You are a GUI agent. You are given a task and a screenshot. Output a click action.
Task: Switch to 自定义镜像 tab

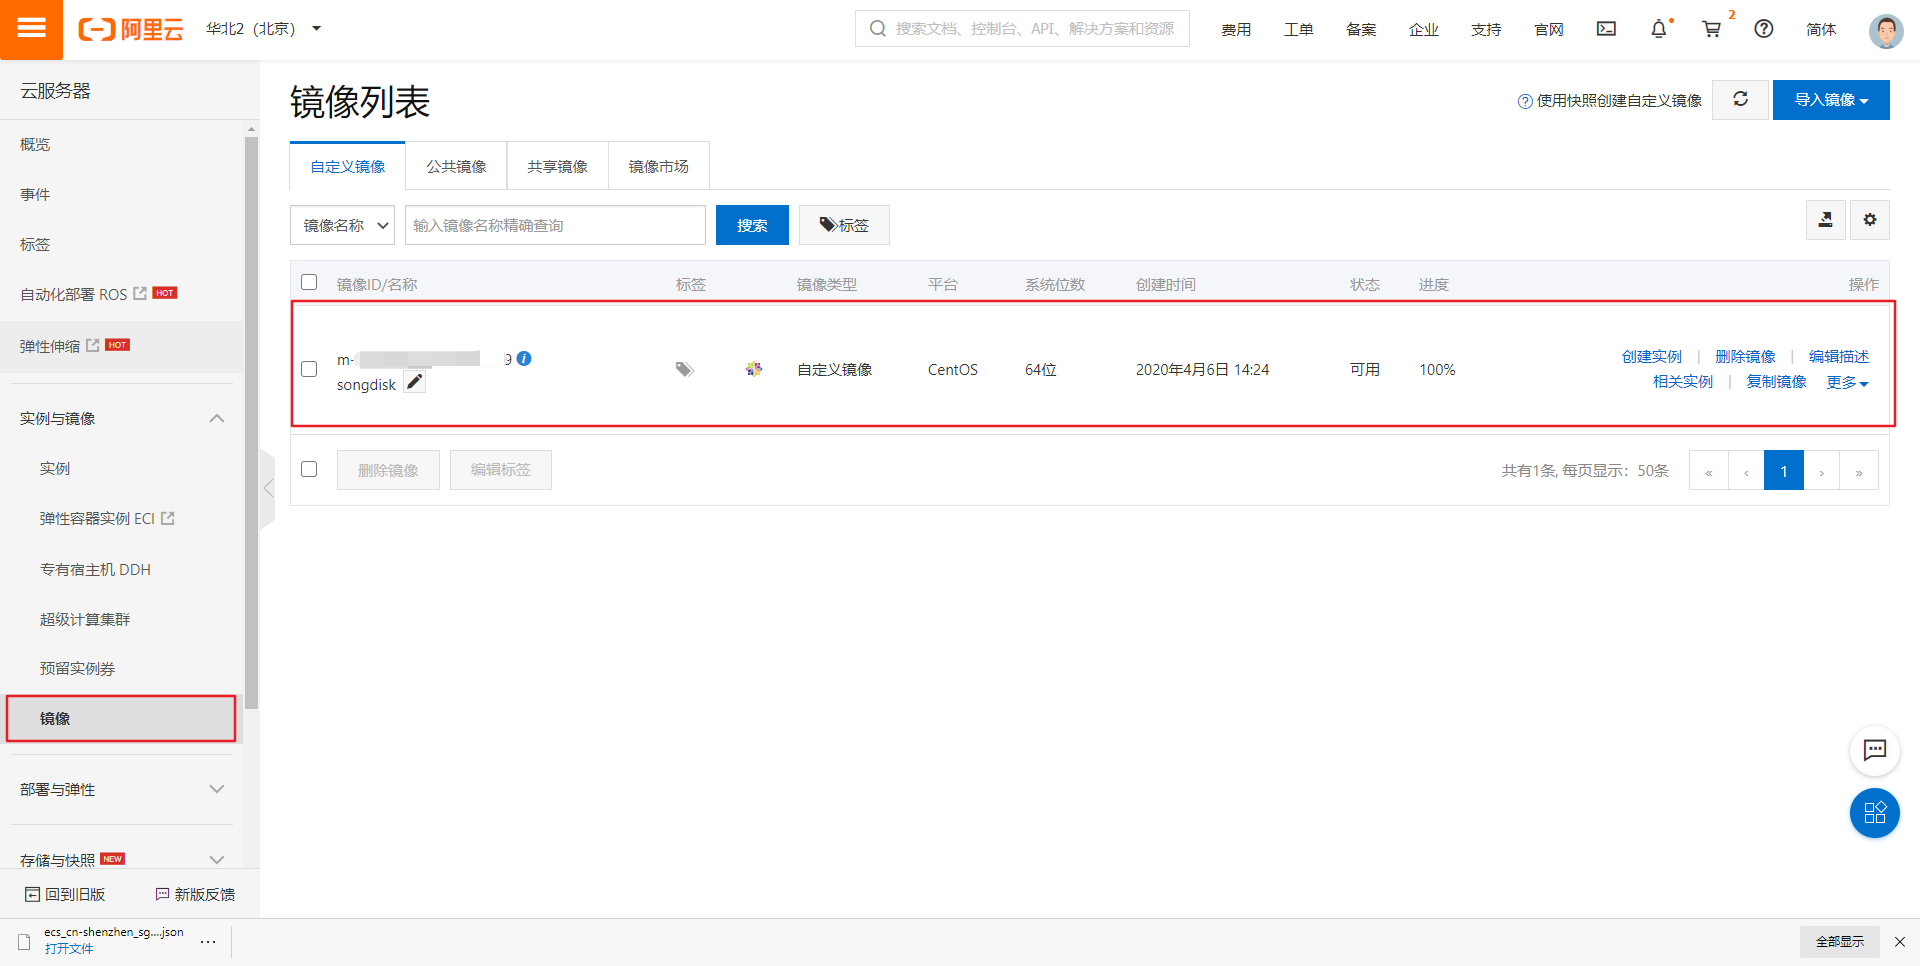(347, 166)
